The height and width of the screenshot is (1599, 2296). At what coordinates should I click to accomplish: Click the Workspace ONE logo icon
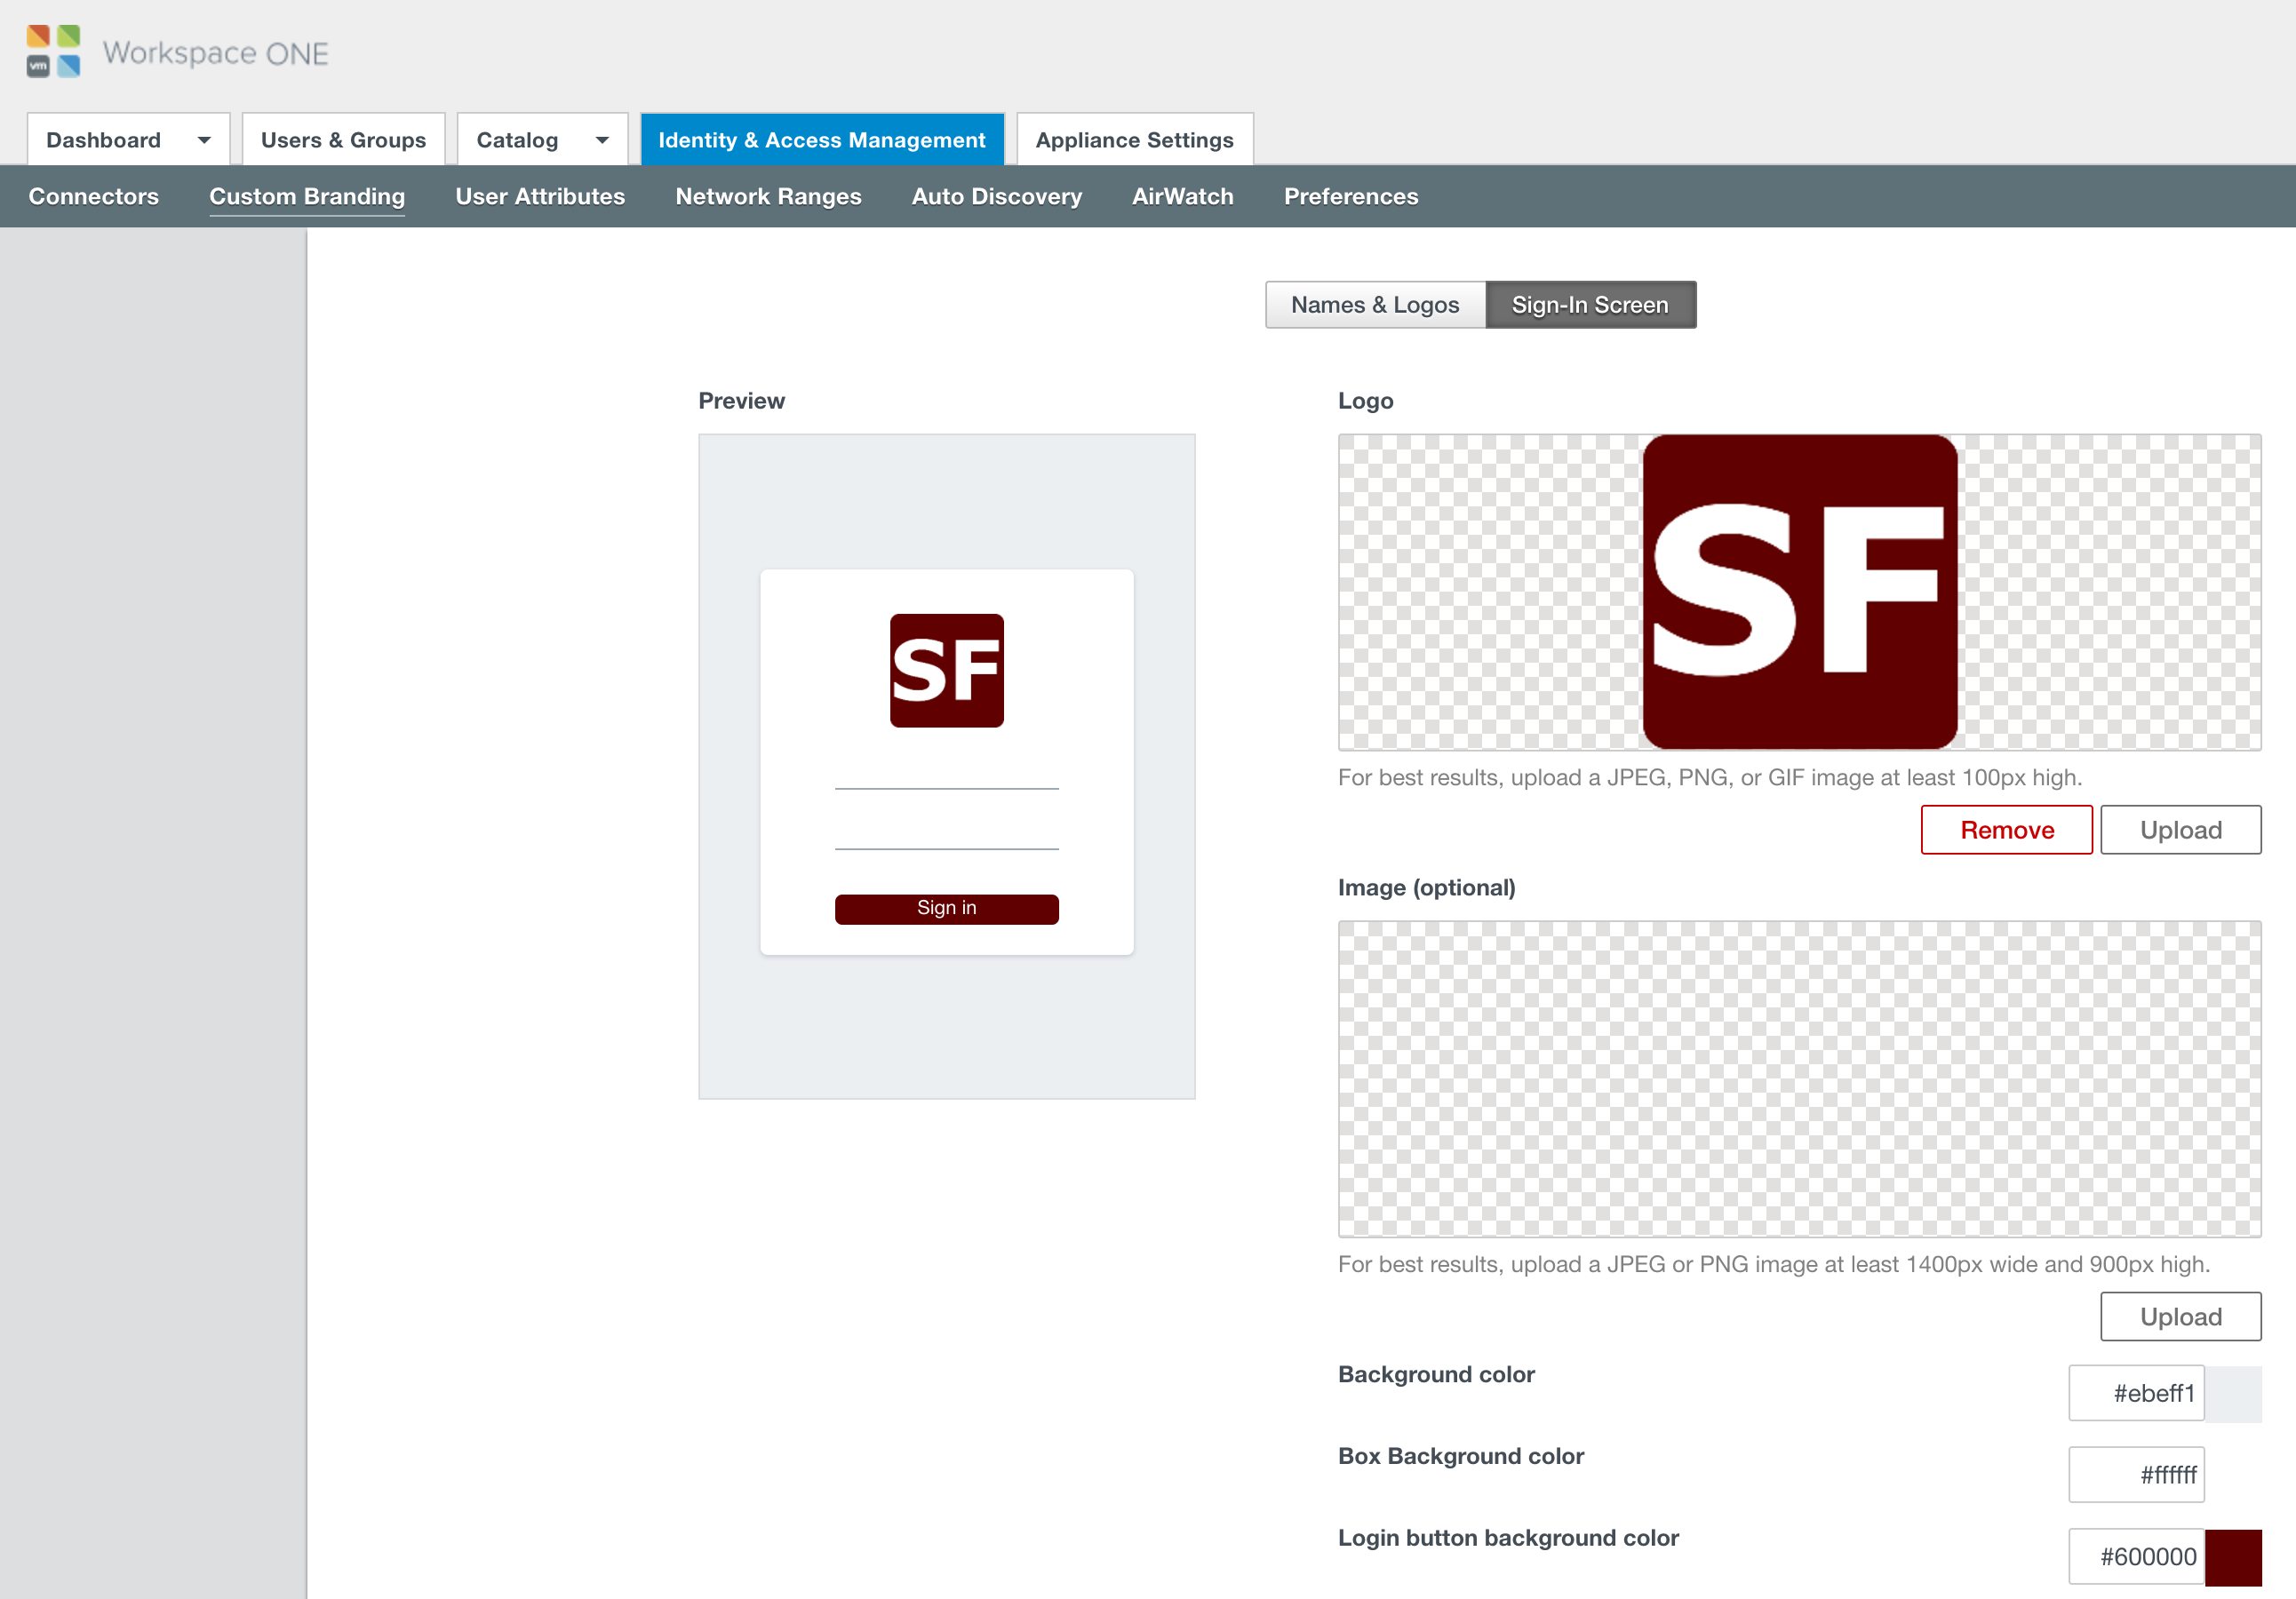coord(53,52)
